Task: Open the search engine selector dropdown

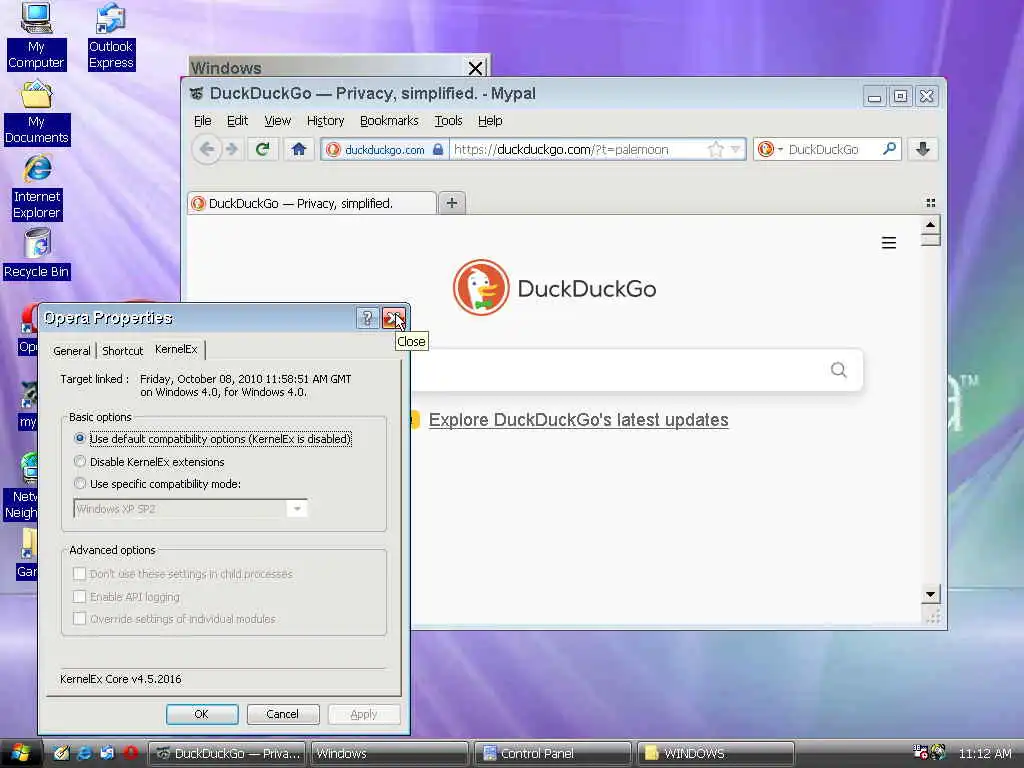Action: 770,150
